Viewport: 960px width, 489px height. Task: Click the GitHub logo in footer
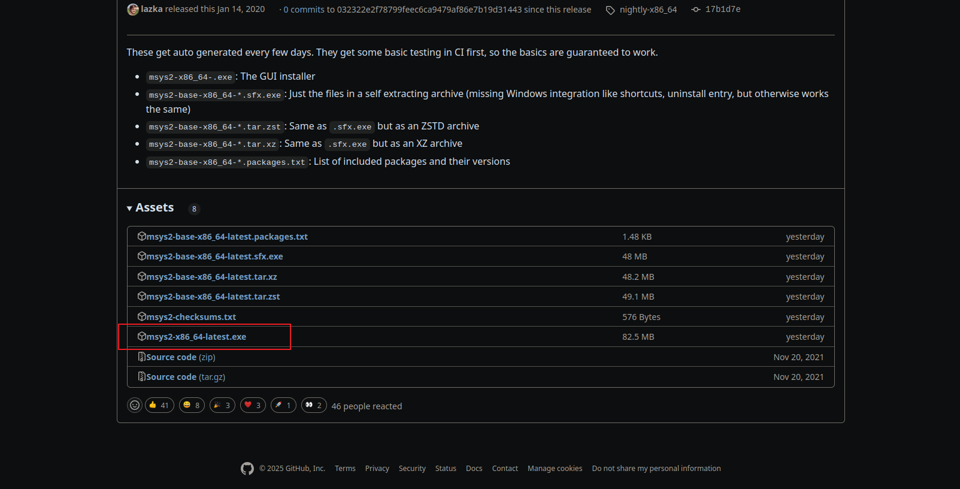[247, 468]
